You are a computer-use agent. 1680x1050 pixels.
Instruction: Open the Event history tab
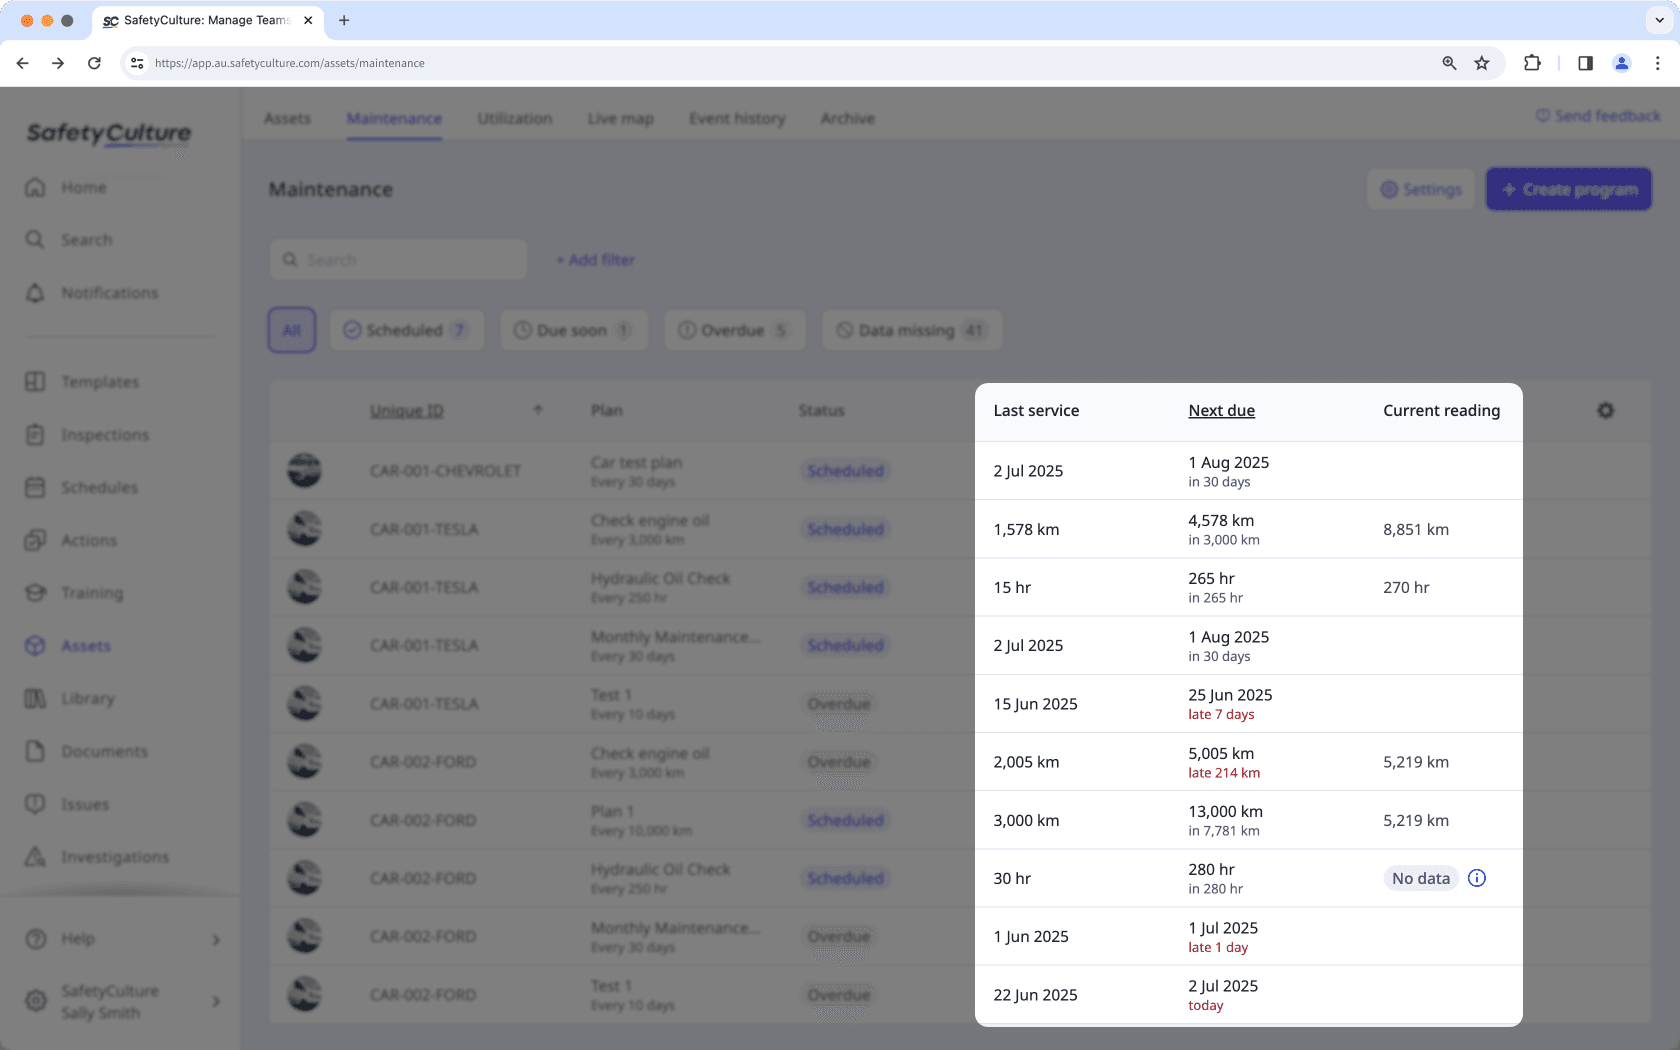coord(736,118)
